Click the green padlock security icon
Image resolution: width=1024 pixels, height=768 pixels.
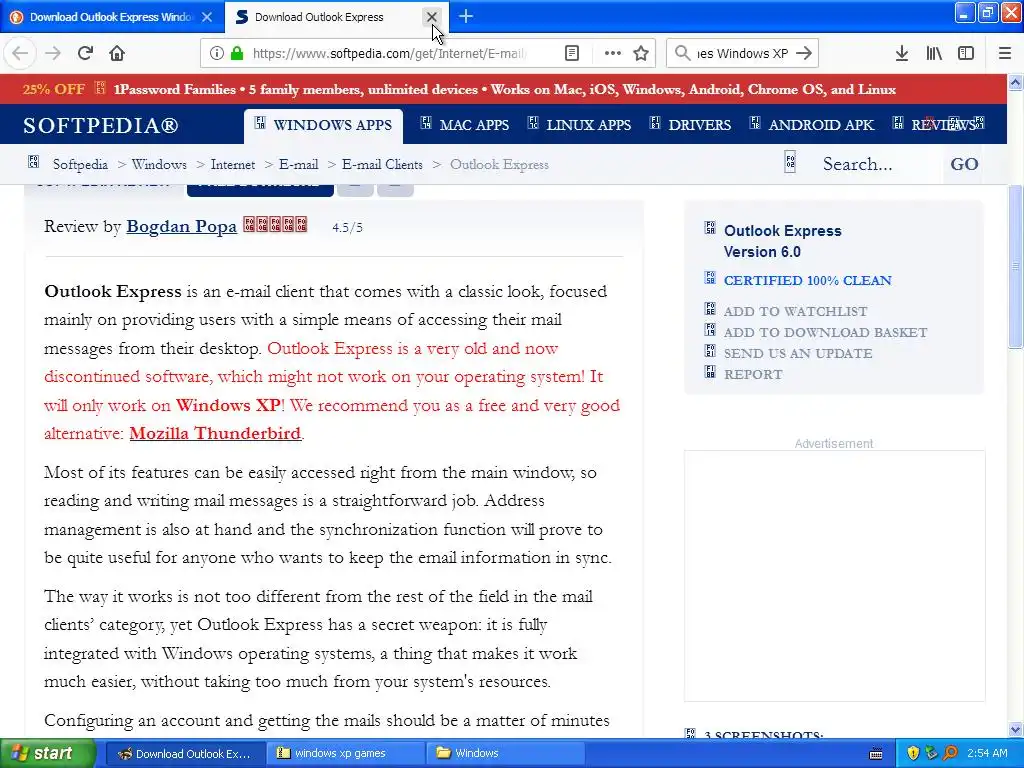pyautogui.click(x=238, y=53)
